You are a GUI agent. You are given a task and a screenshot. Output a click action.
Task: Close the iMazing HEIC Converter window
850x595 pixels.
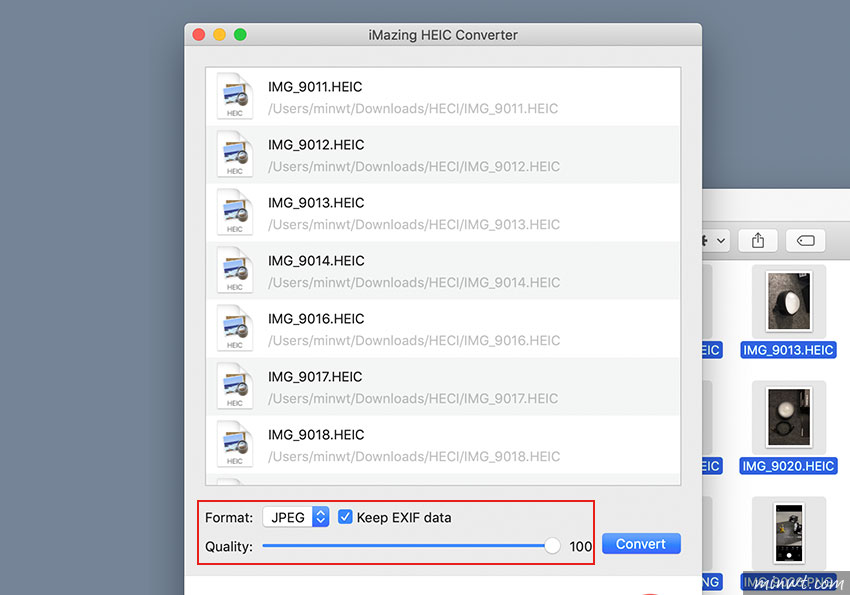199,35
